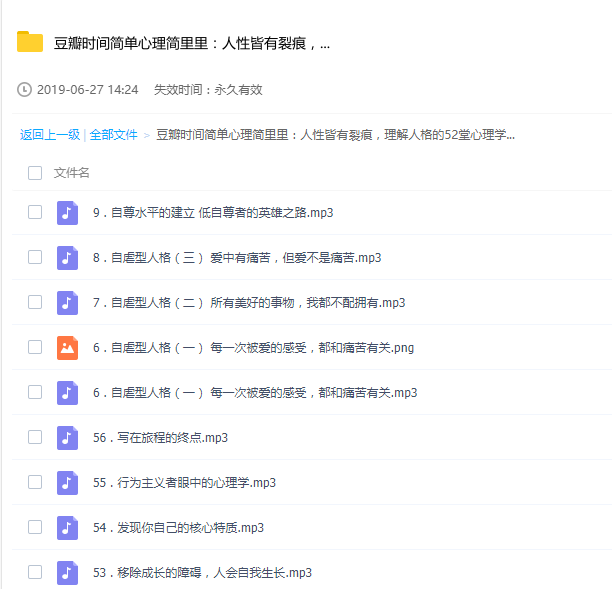The image size is (612, 589).
Task: Click the audio icon for 55．行为主义者眼中的心理学
Action: coord(67,482)
